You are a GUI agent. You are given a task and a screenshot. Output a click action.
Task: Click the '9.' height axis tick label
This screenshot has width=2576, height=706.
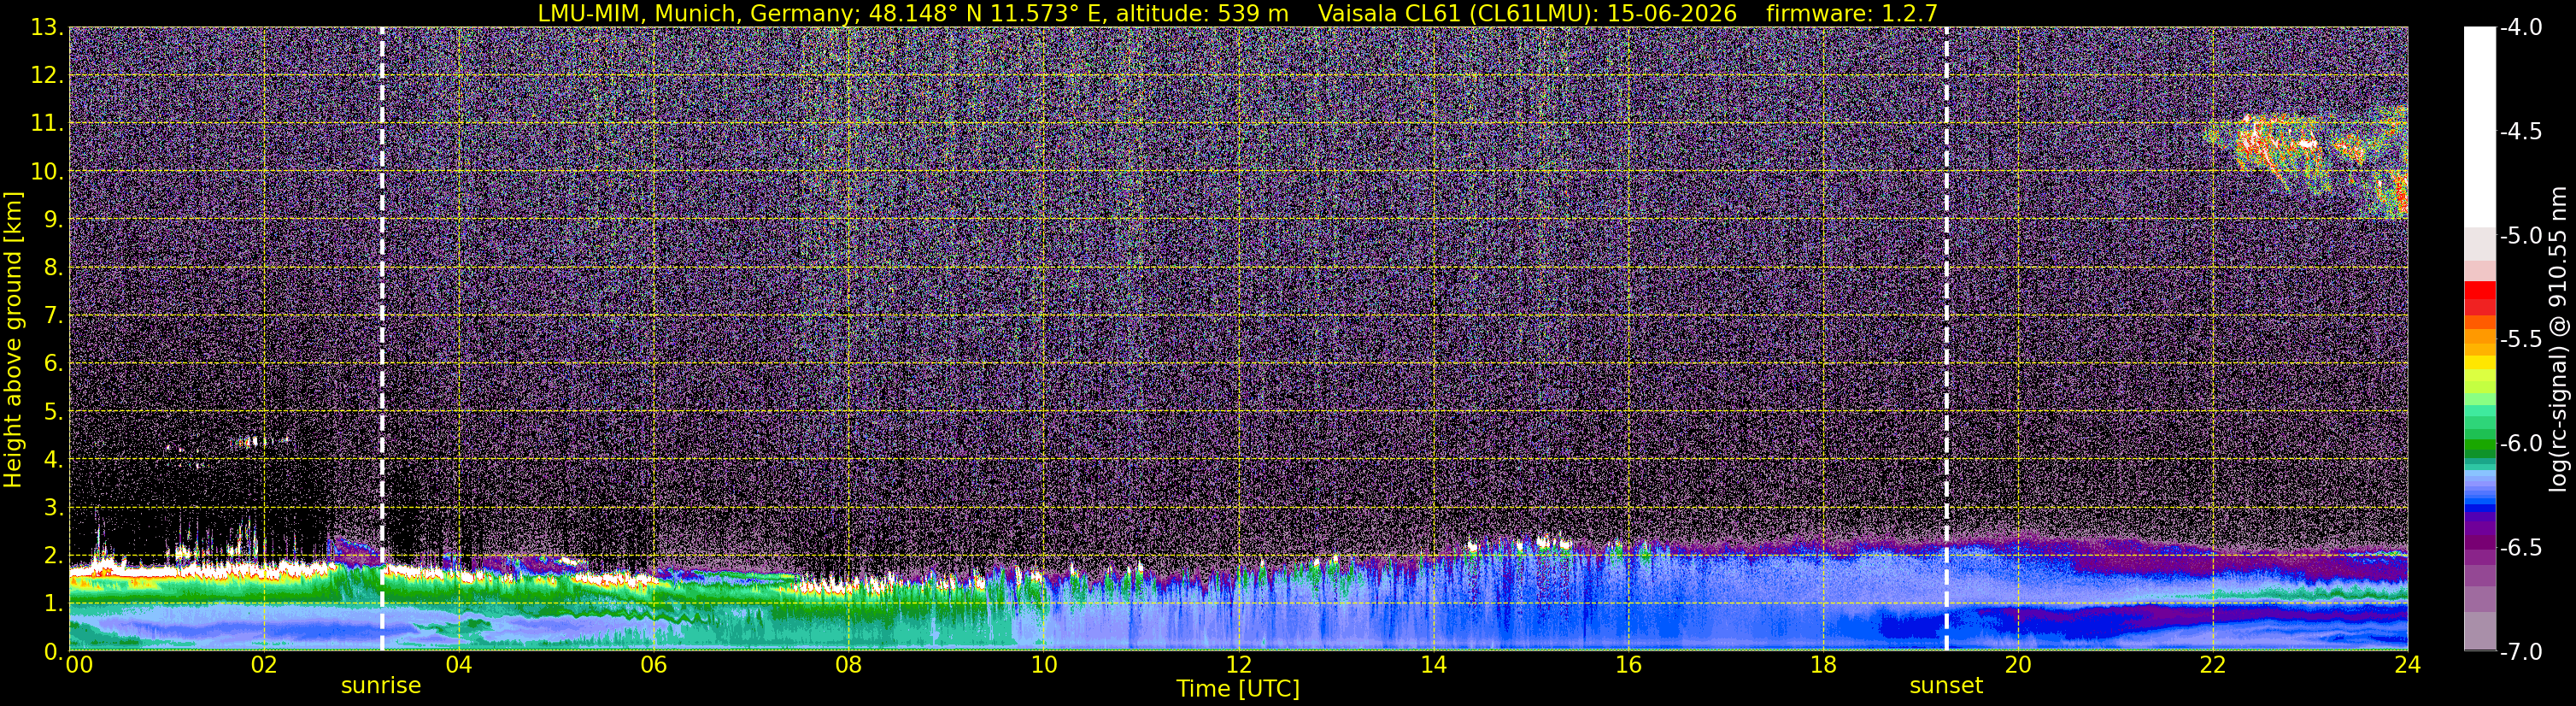(52, 220)
